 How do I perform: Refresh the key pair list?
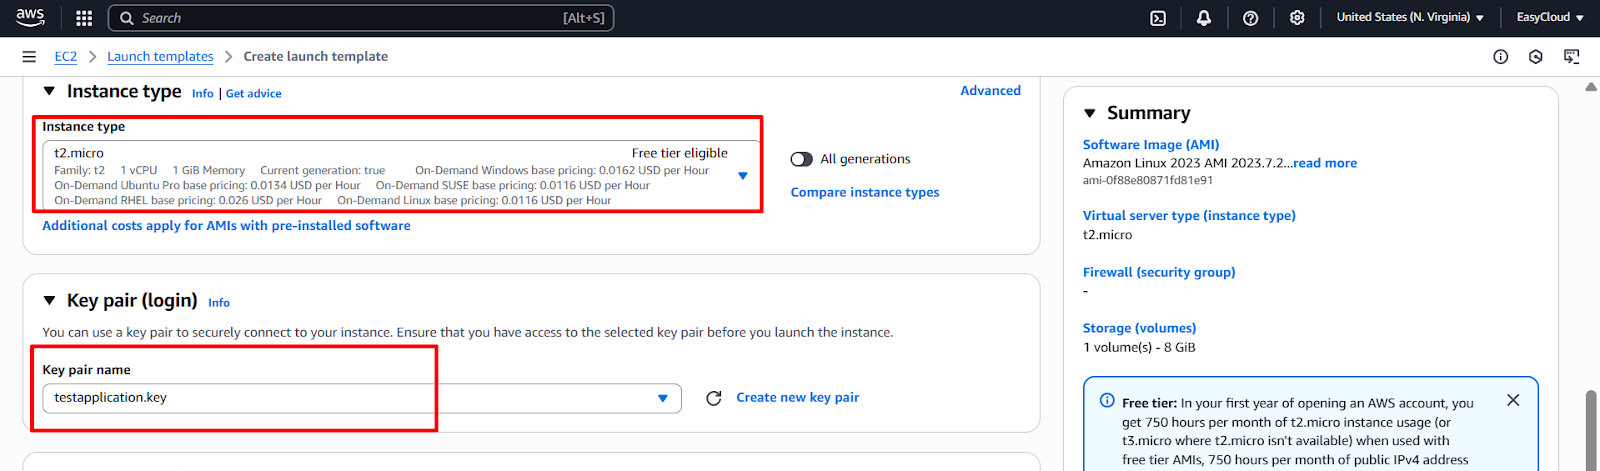click(714, 398)
